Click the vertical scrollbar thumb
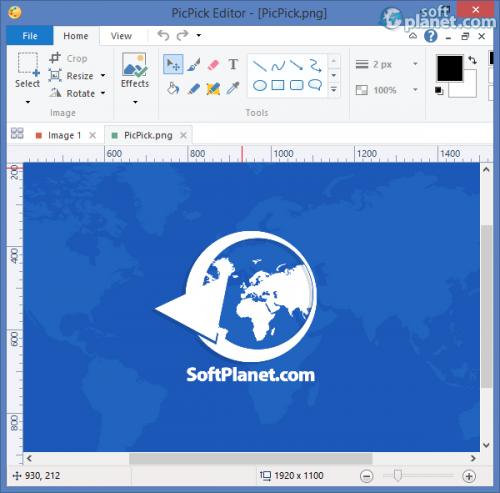Viewport: 500px width, 493px height. [487, 306]
